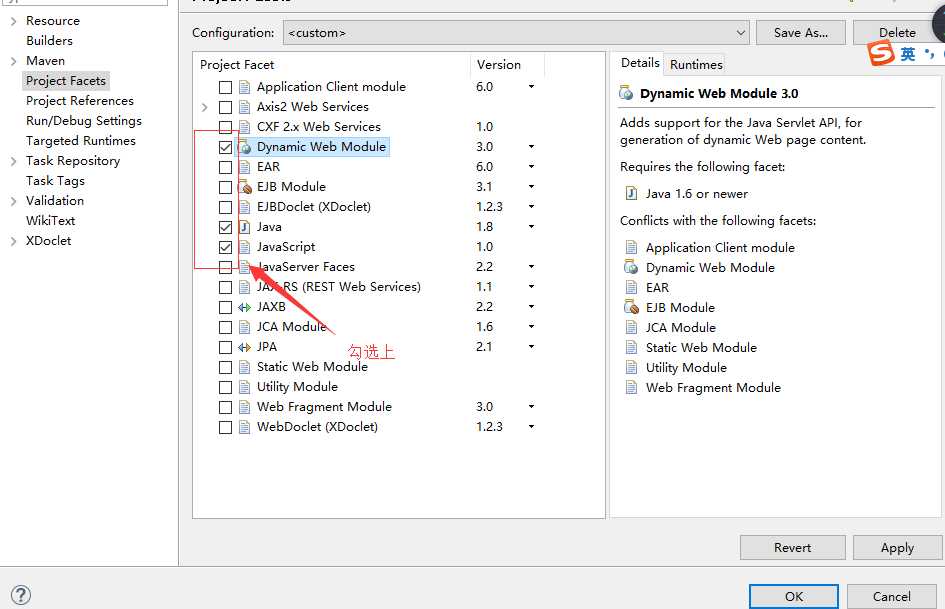Click the Application Client module facet icon

(245, 87)
